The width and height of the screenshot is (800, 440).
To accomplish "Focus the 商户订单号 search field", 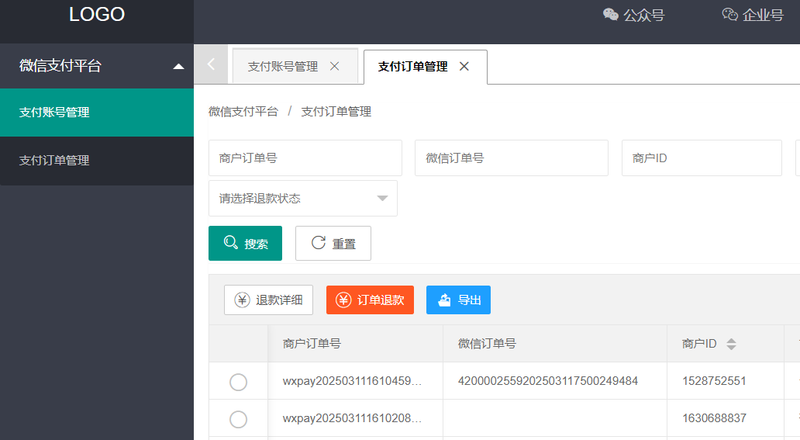I will pyautogui.click(x=305, y=158).
